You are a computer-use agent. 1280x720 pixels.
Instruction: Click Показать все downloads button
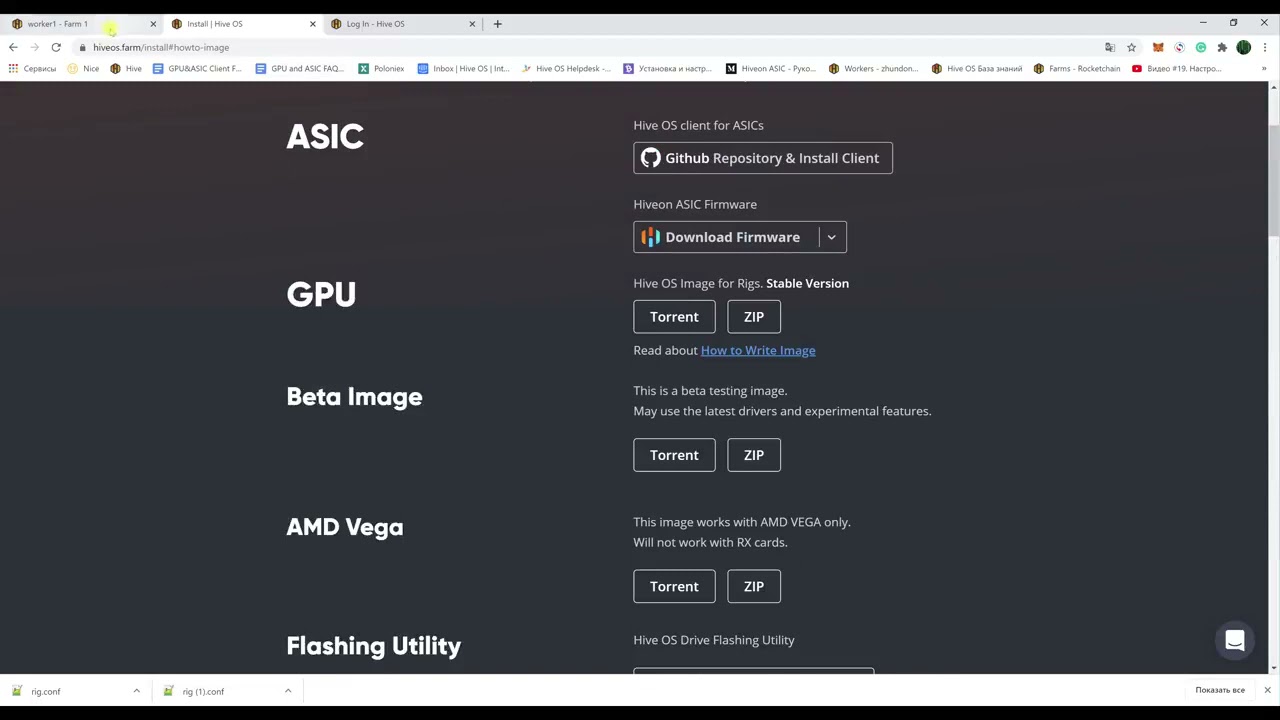pyautogui.click(x=1220, y=690)
